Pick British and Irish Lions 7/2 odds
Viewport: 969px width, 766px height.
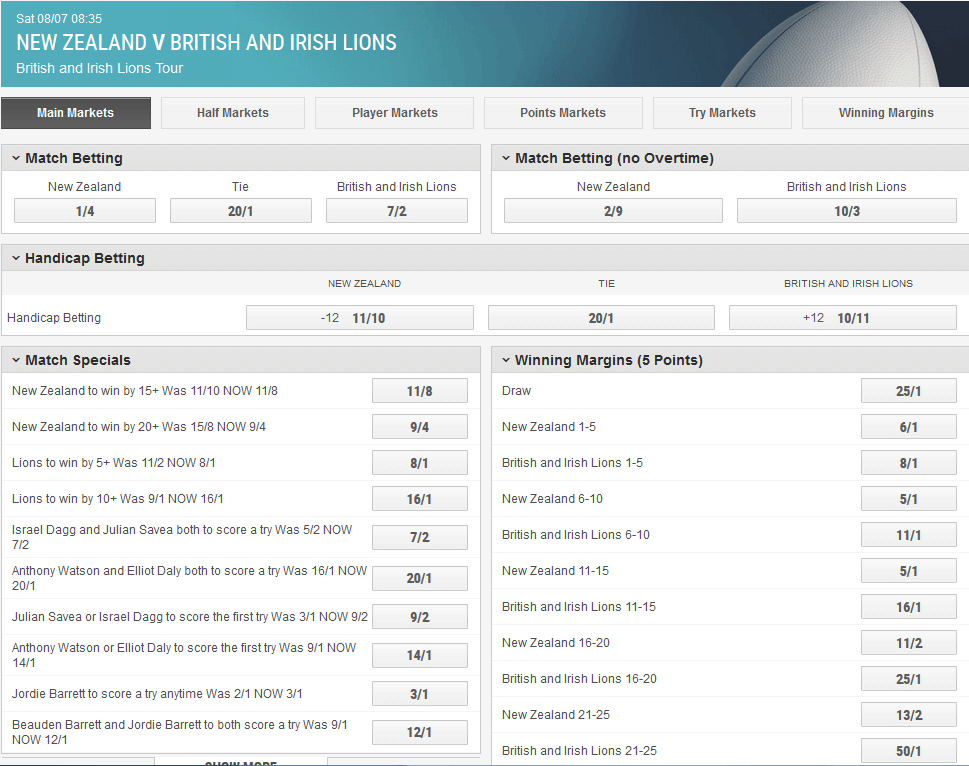click(397, 211)
